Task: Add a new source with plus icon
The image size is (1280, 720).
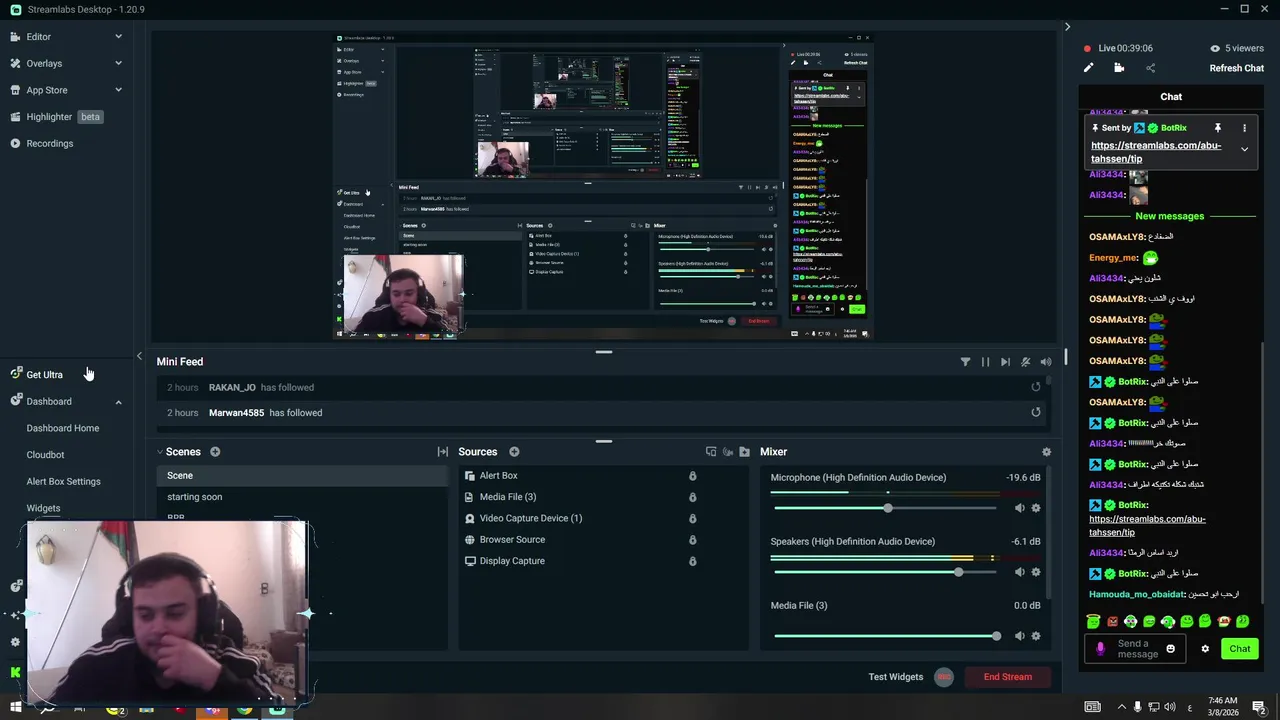Action: [514, 452]
